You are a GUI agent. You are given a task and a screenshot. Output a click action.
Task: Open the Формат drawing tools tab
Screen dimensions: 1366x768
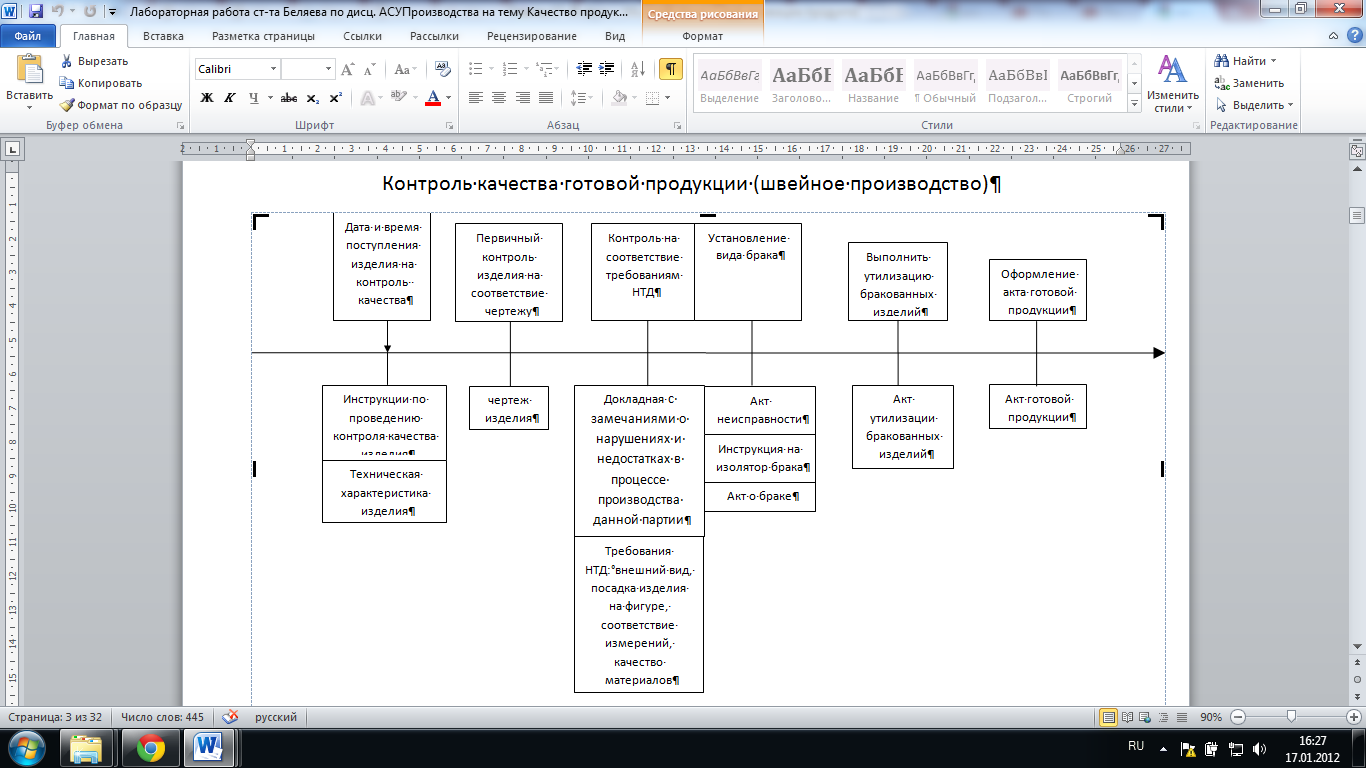pyautogui.click(x=702, y=36)
